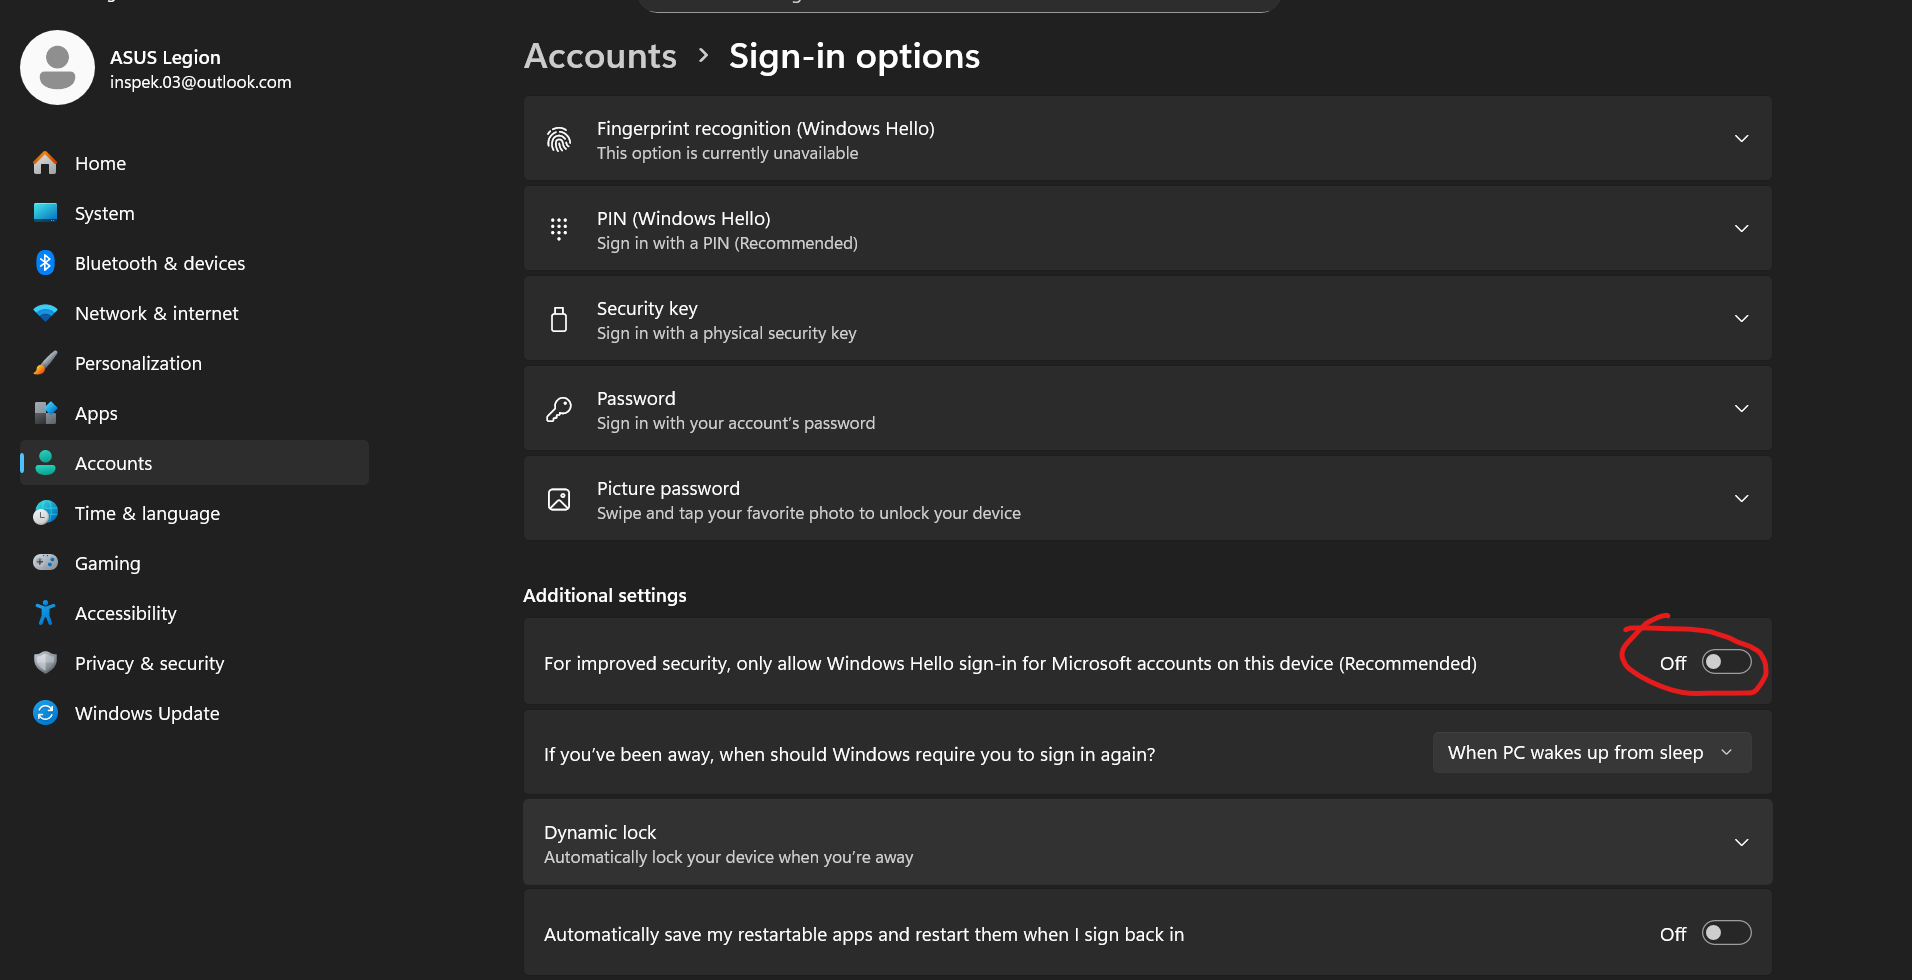Expand the Security key sign-in option
This screenshot has width=1912, height=980.
click(1741, 318)
